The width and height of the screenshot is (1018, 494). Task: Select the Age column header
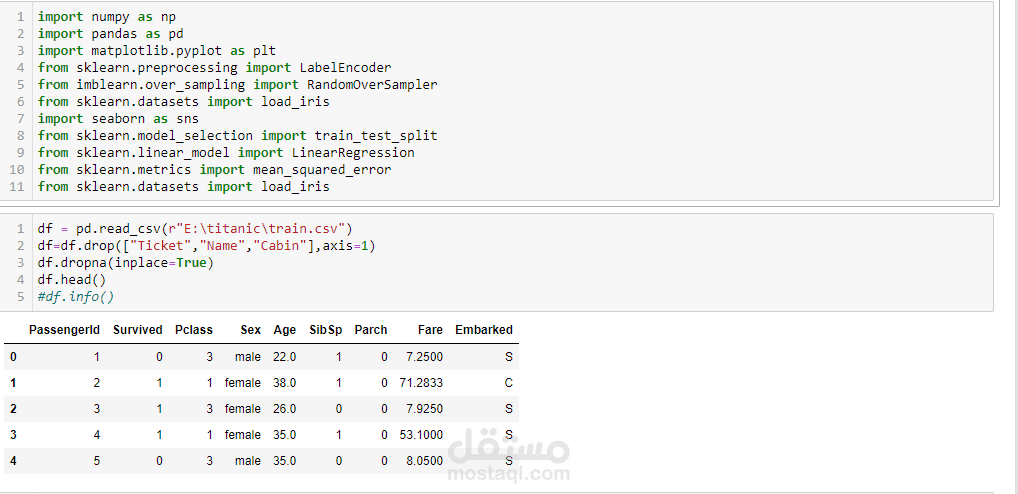pos(284,330)
